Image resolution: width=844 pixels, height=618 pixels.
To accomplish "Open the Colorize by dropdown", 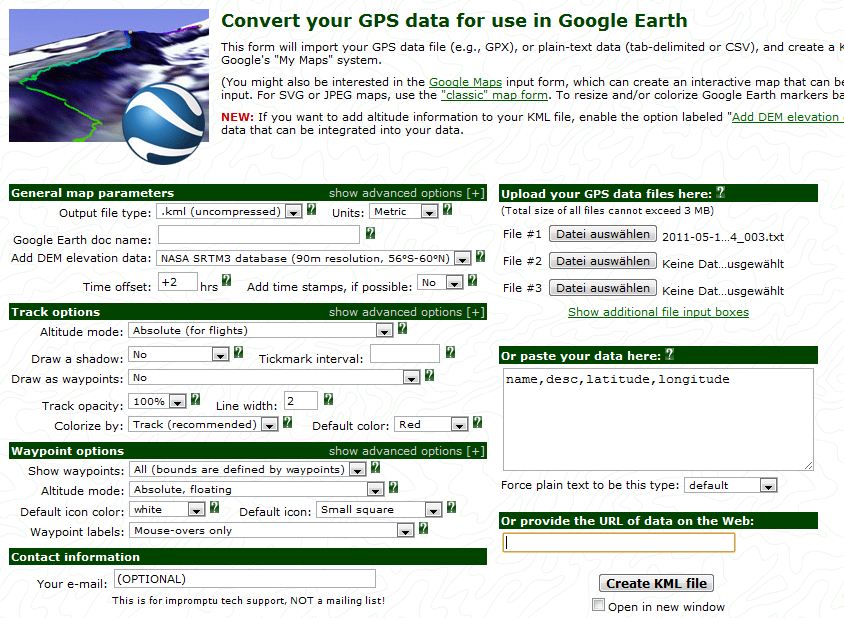I will click(203, 425).
